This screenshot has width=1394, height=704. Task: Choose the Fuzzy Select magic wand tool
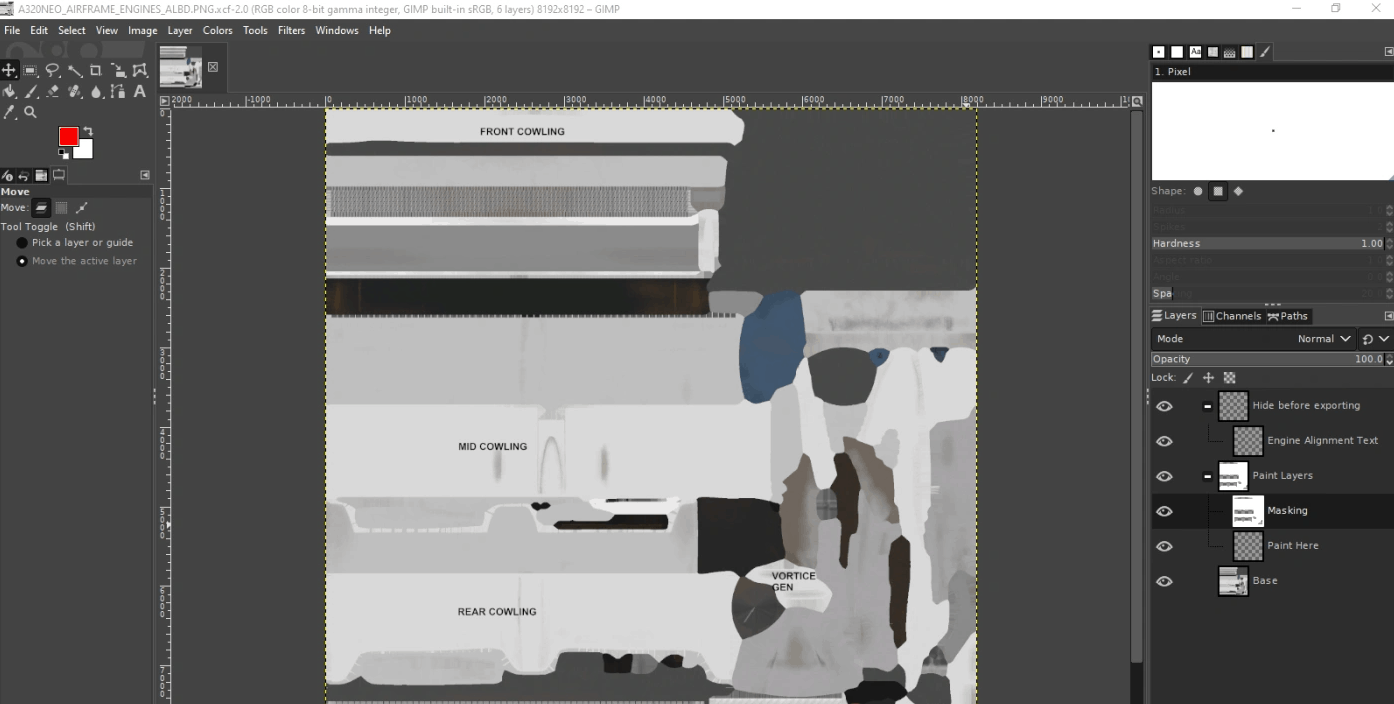[75, 71]
